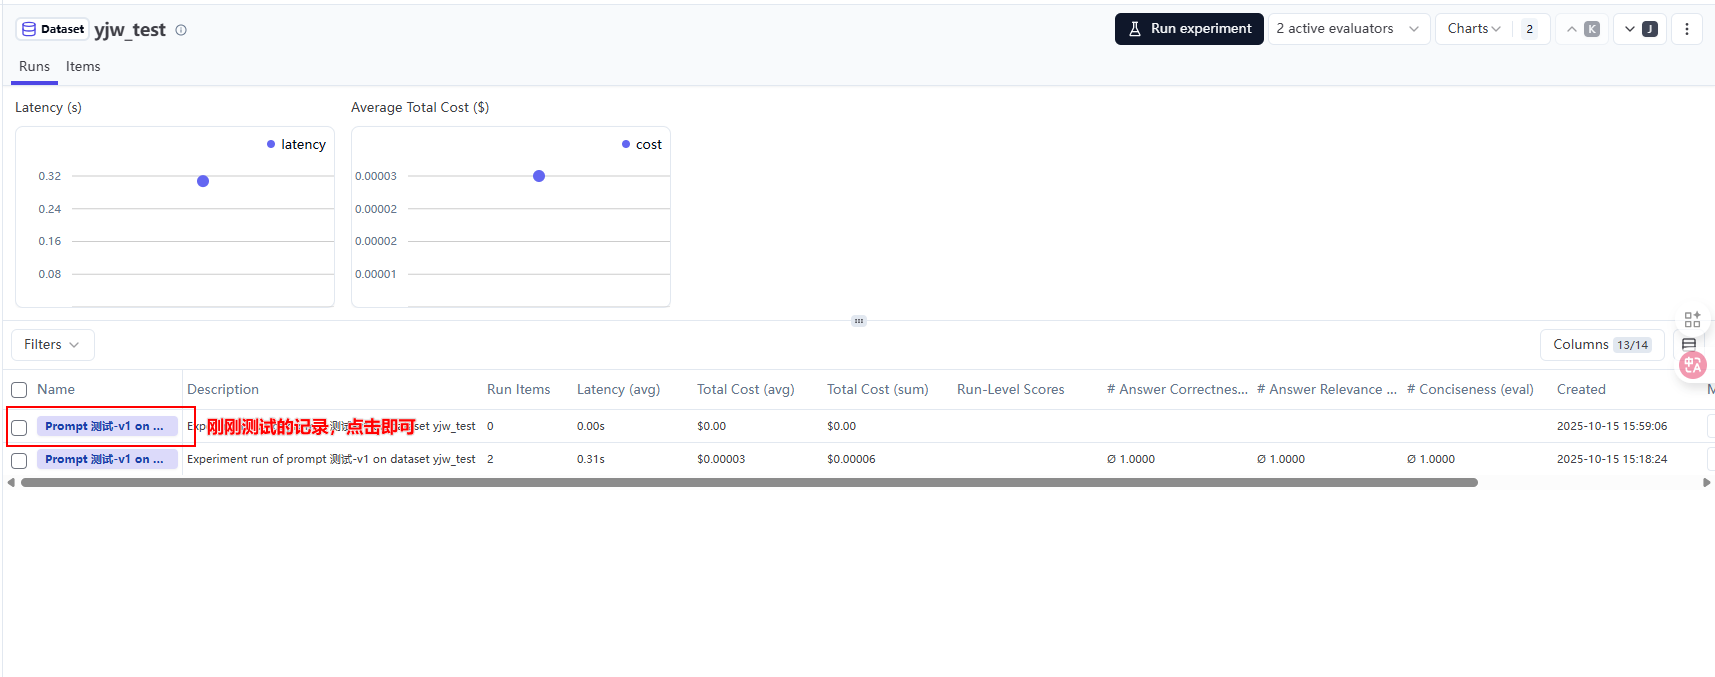
Task: Go to previous dataset with K arrow
Action: [x=1582, y=29]
